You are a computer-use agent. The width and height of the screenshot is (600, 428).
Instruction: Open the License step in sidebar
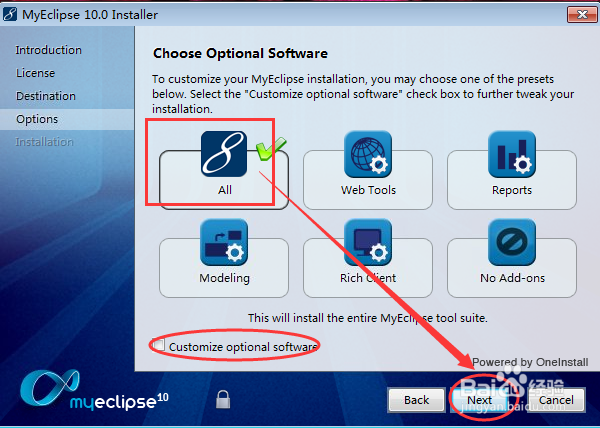(x=35, y=73)
